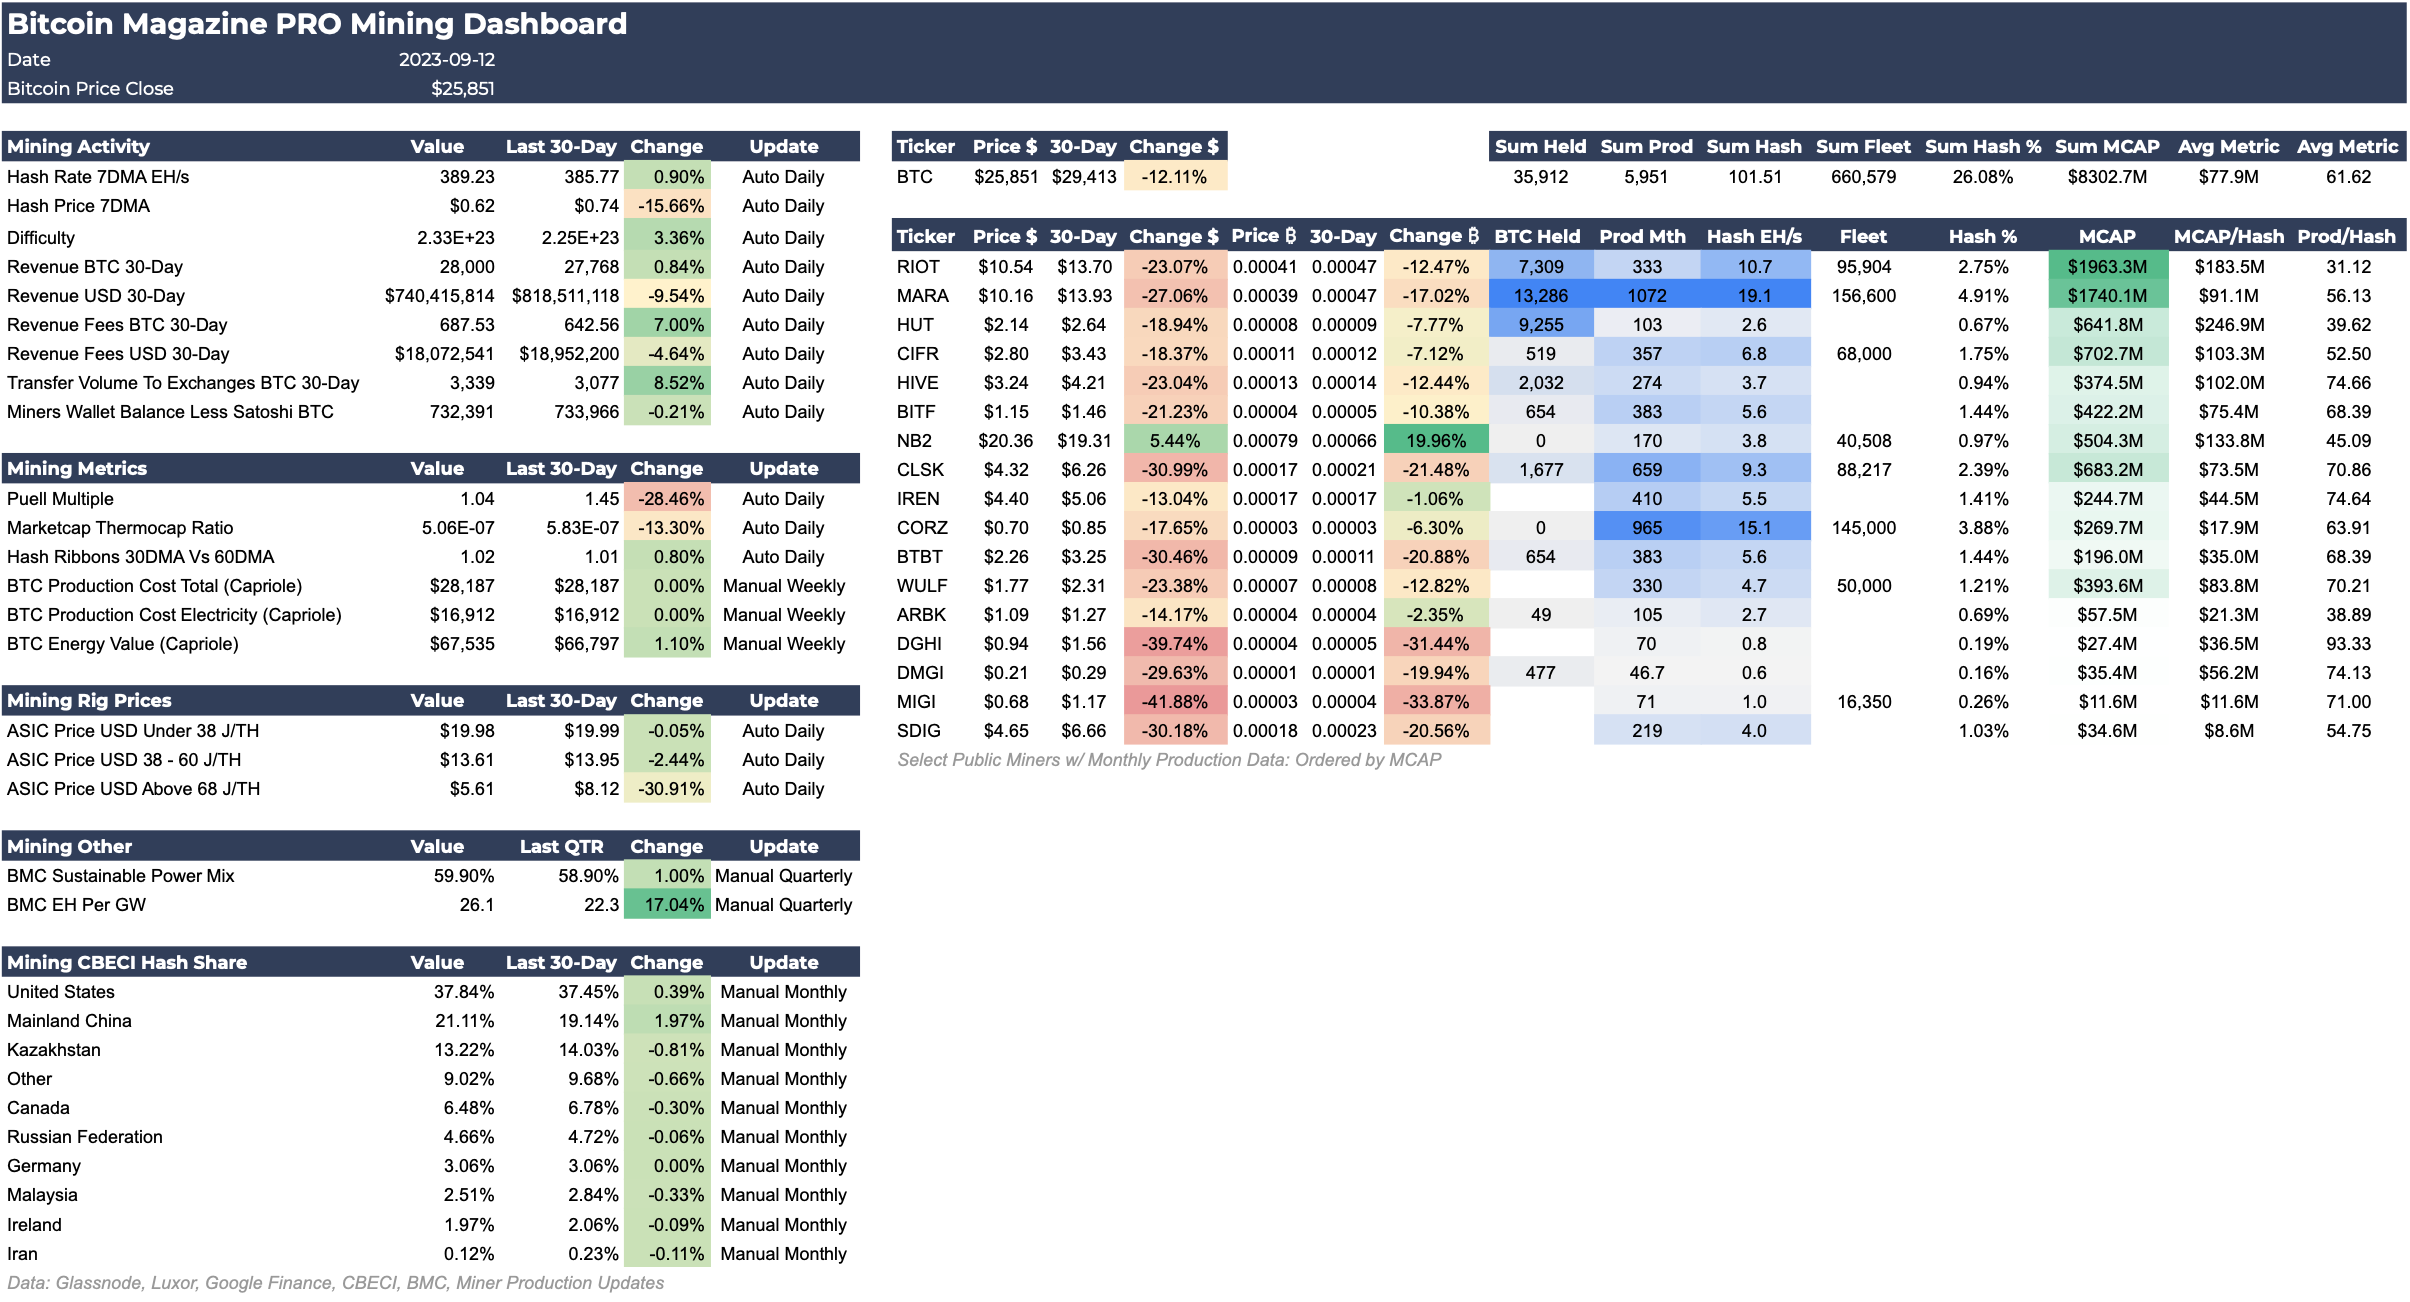Click Puell Multiple change -28.46%
Image resolution: width=2410 pixels, height=1302 pixels.
(x=667, y=499)
